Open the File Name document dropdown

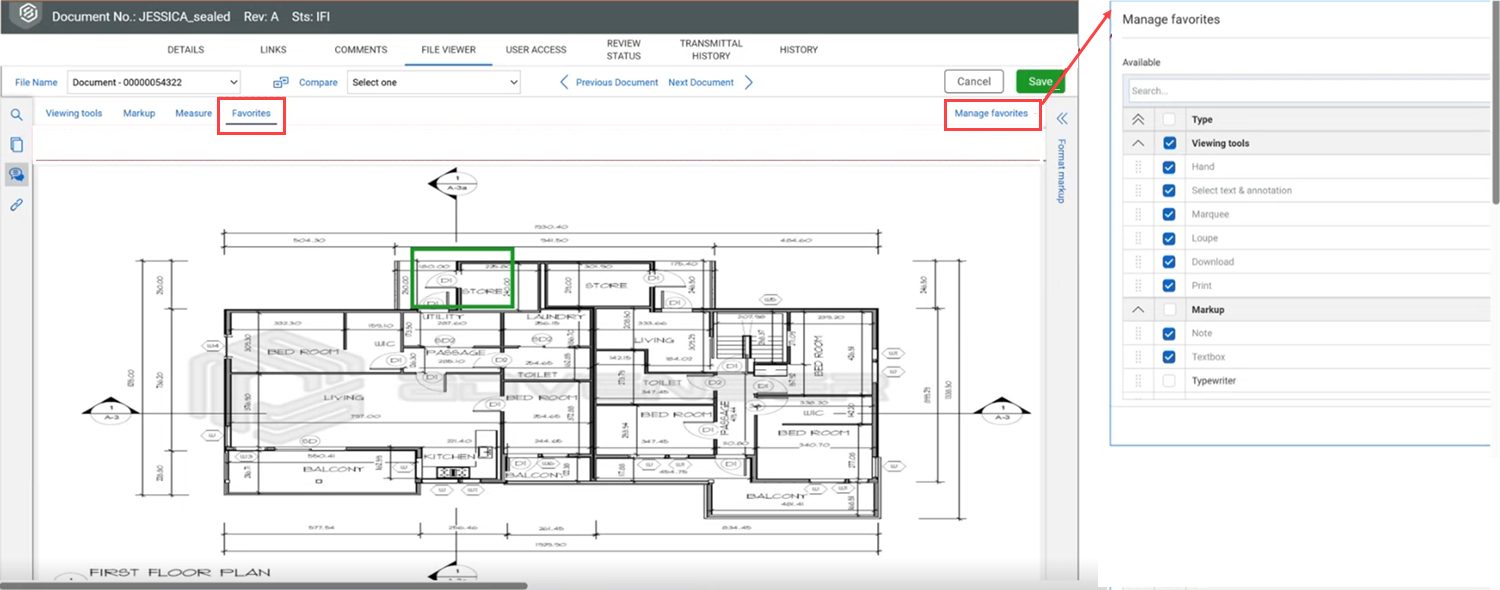(154, 82)
